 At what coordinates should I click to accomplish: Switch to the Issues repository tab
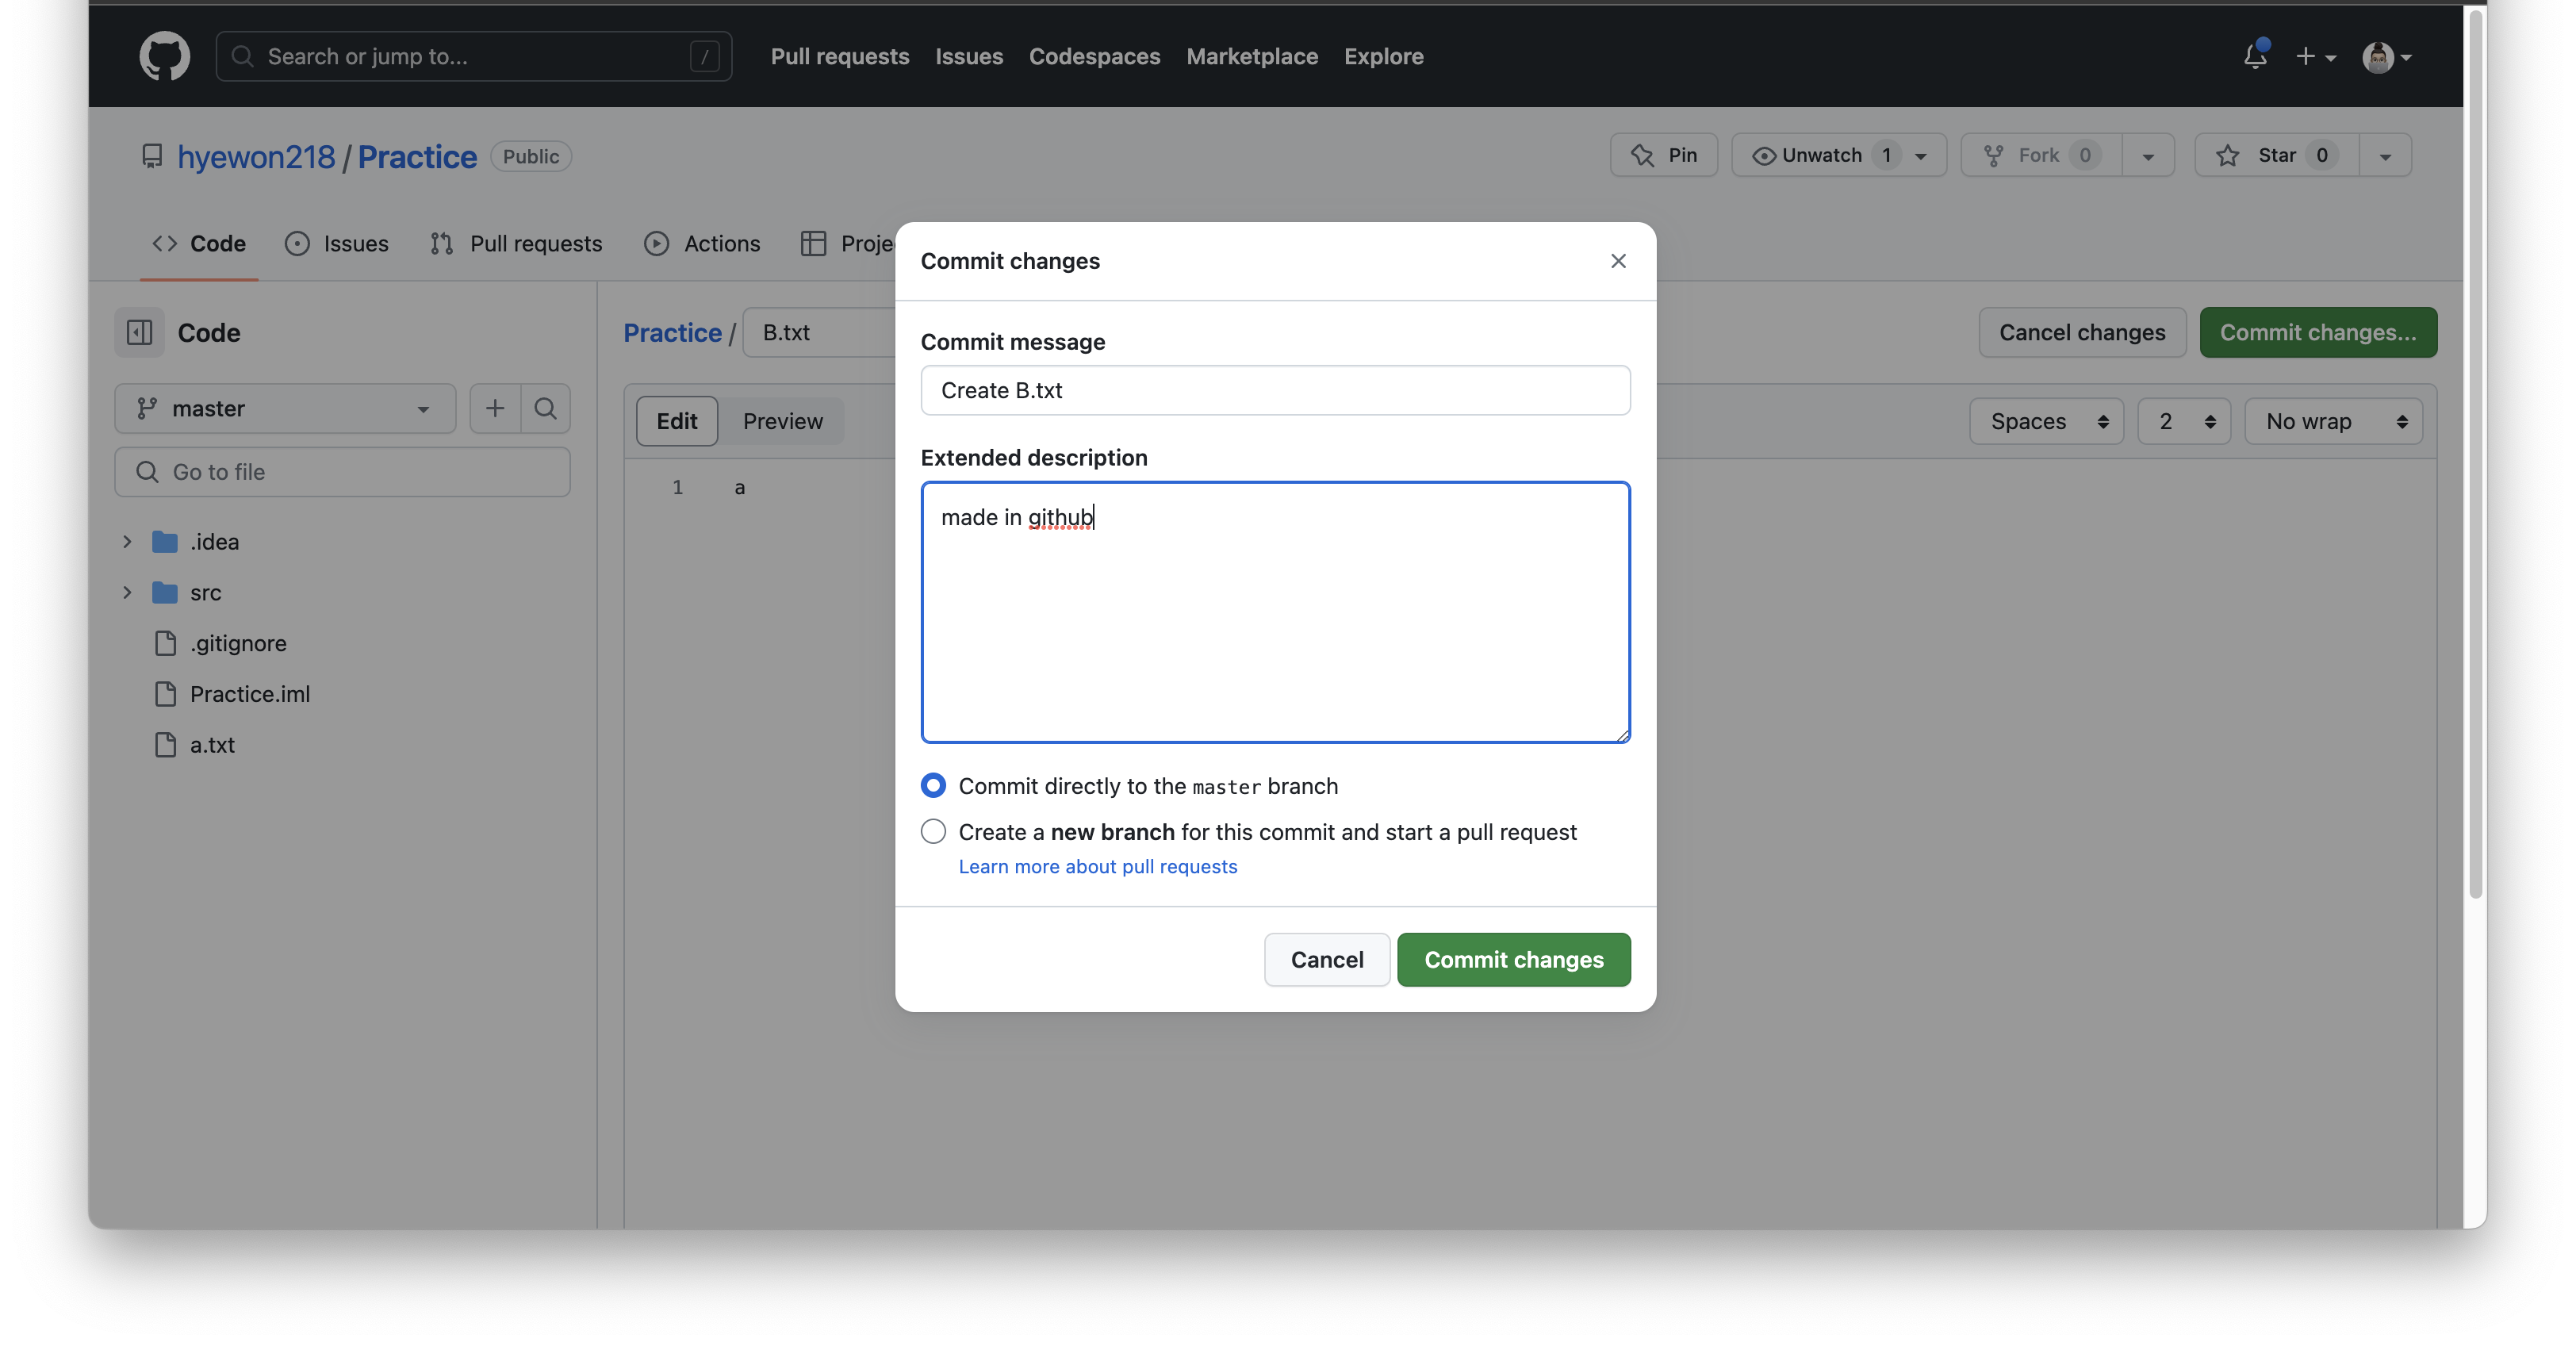337,244
